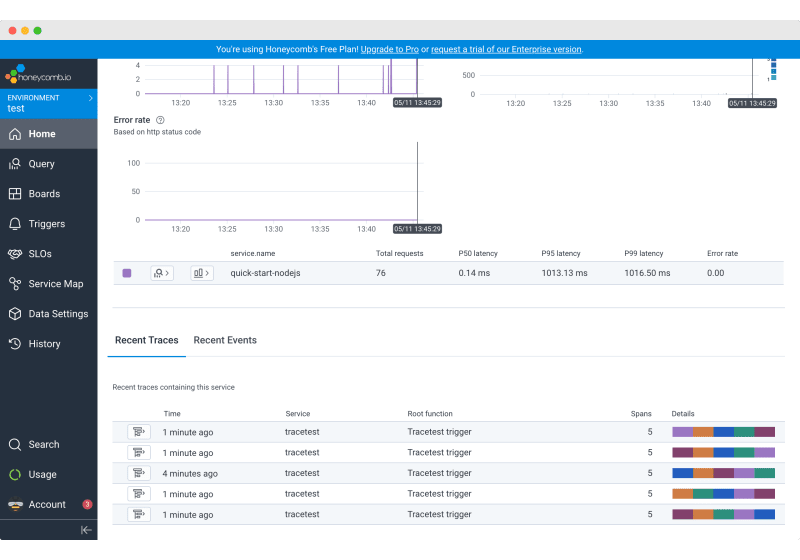Go to the Triggers menu item

click(x=48, y=224)
